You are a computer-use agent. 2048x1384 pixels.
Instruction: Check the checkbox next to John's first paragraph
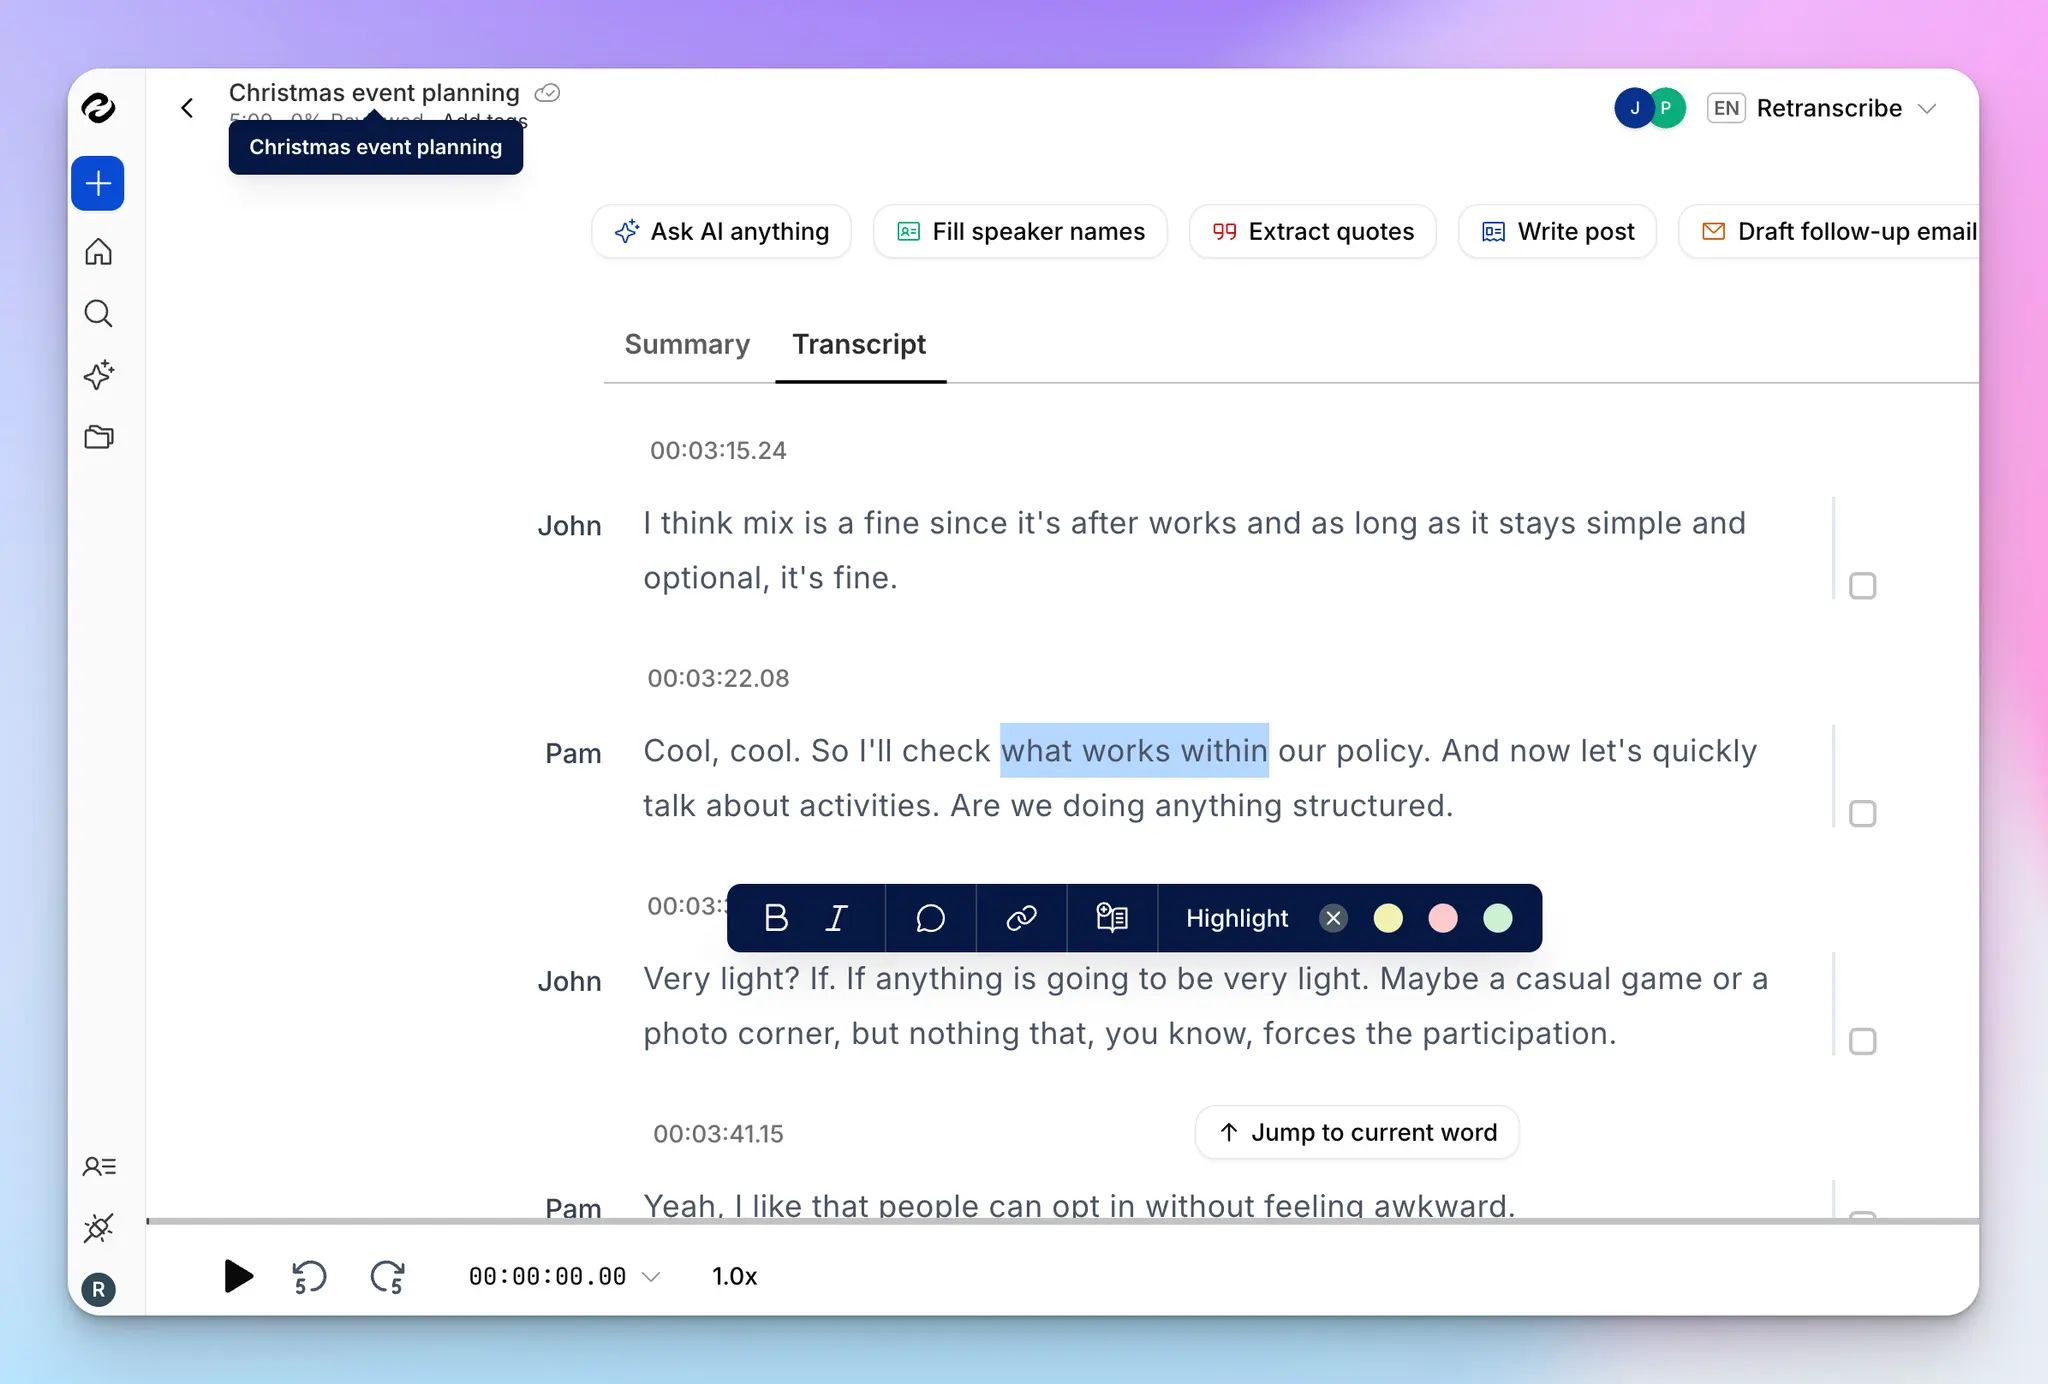(x=1863, y=586)
